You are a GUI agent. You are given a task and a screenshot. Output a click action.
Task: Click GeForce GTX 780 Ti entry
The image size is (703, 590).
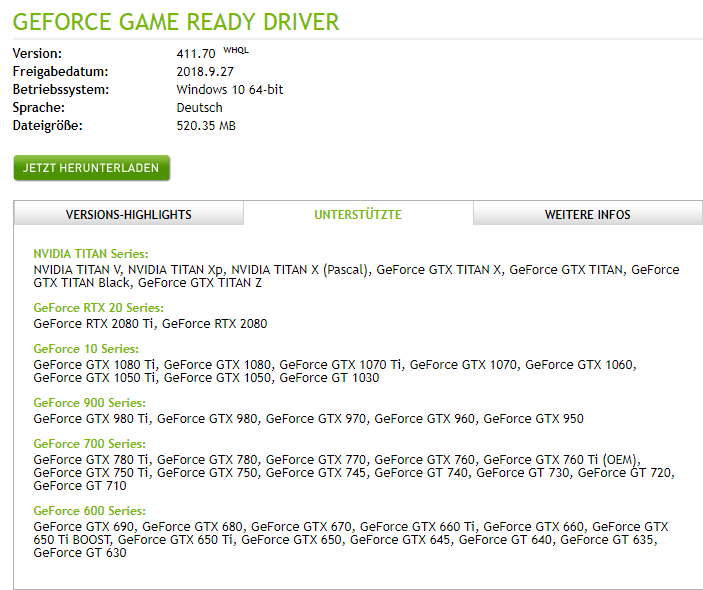91,460
